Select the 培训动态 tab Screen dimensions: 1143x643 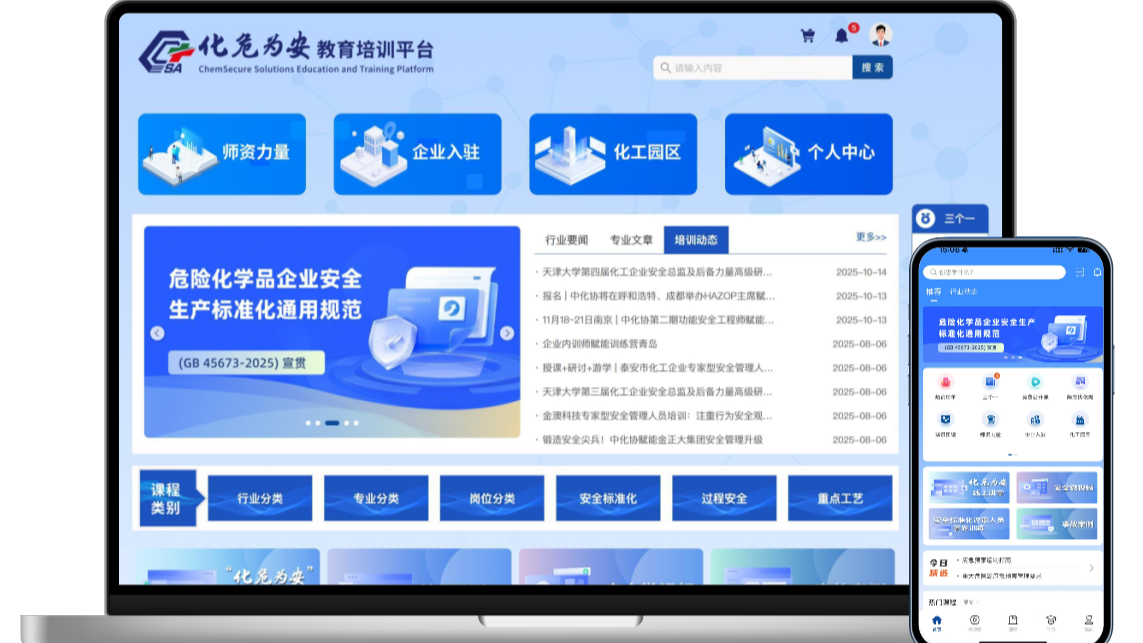point(696,240)
